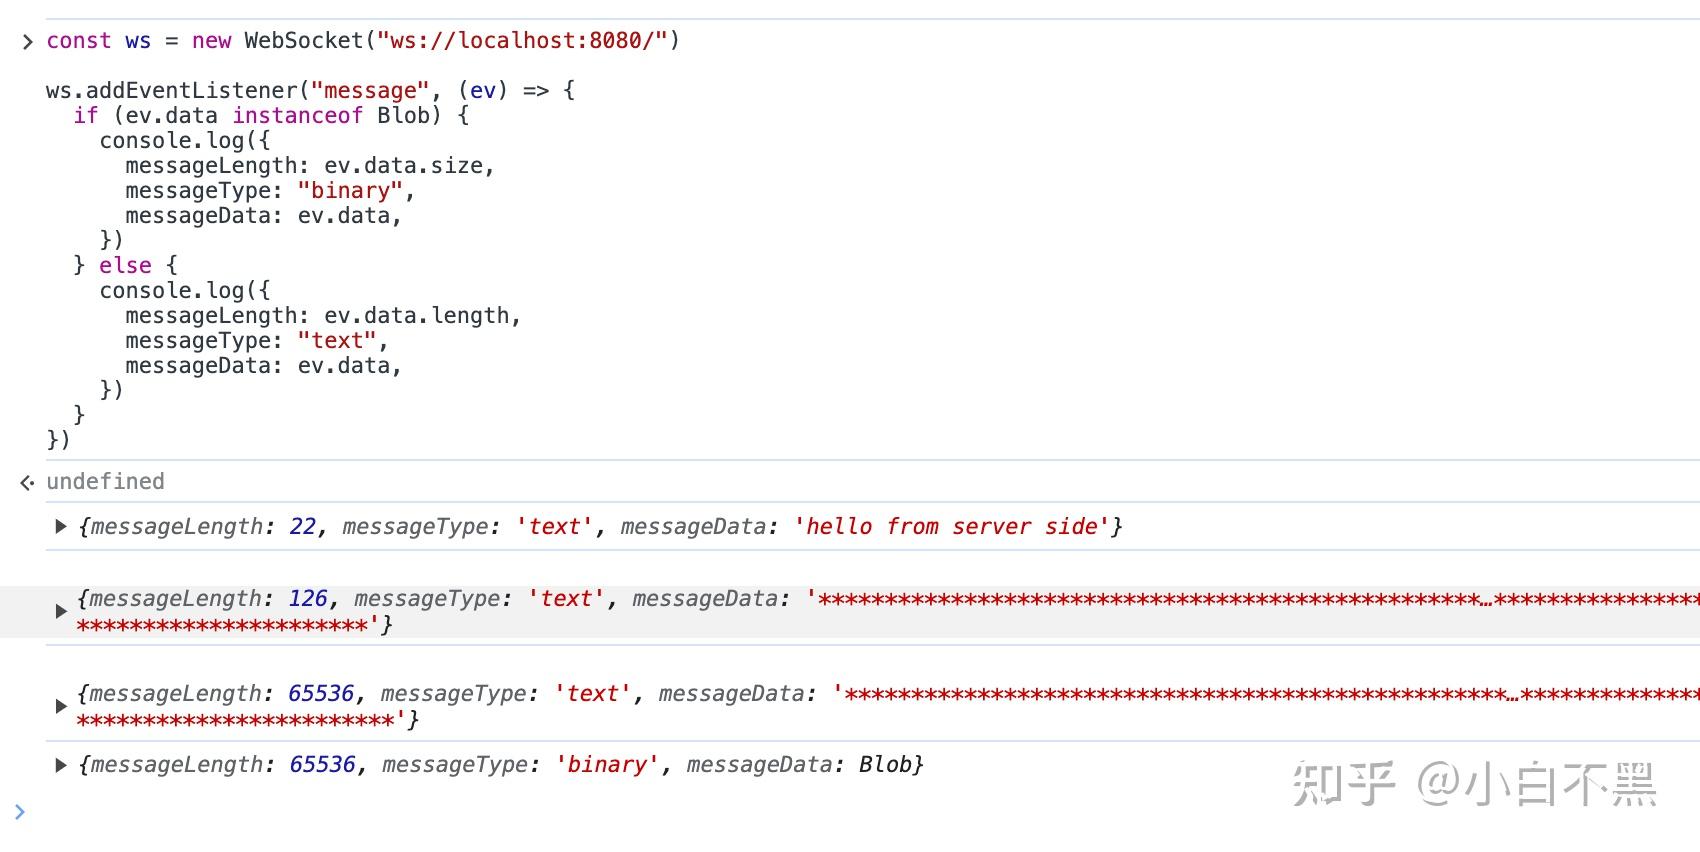Click 'Blob' in the binary log entry
This screenshot has height=852, width=1700.
click(x=885, y=765)
